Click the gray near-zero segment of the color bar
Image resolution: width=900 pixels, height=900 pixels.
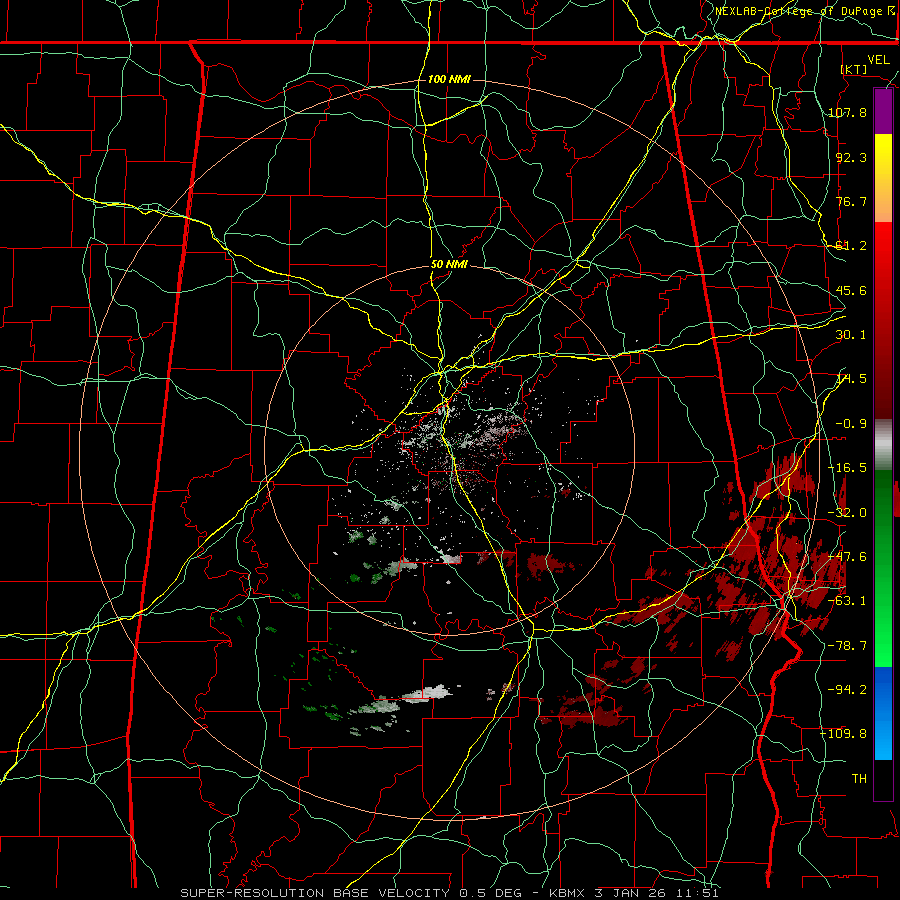(883, 445)
